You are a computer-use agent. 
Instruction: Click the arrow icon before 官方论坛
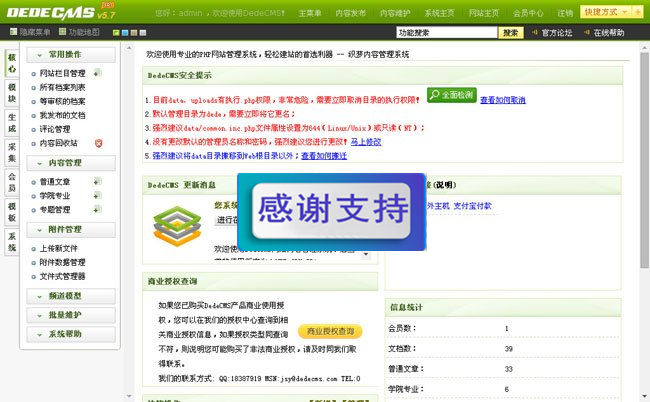click(535, 32)
